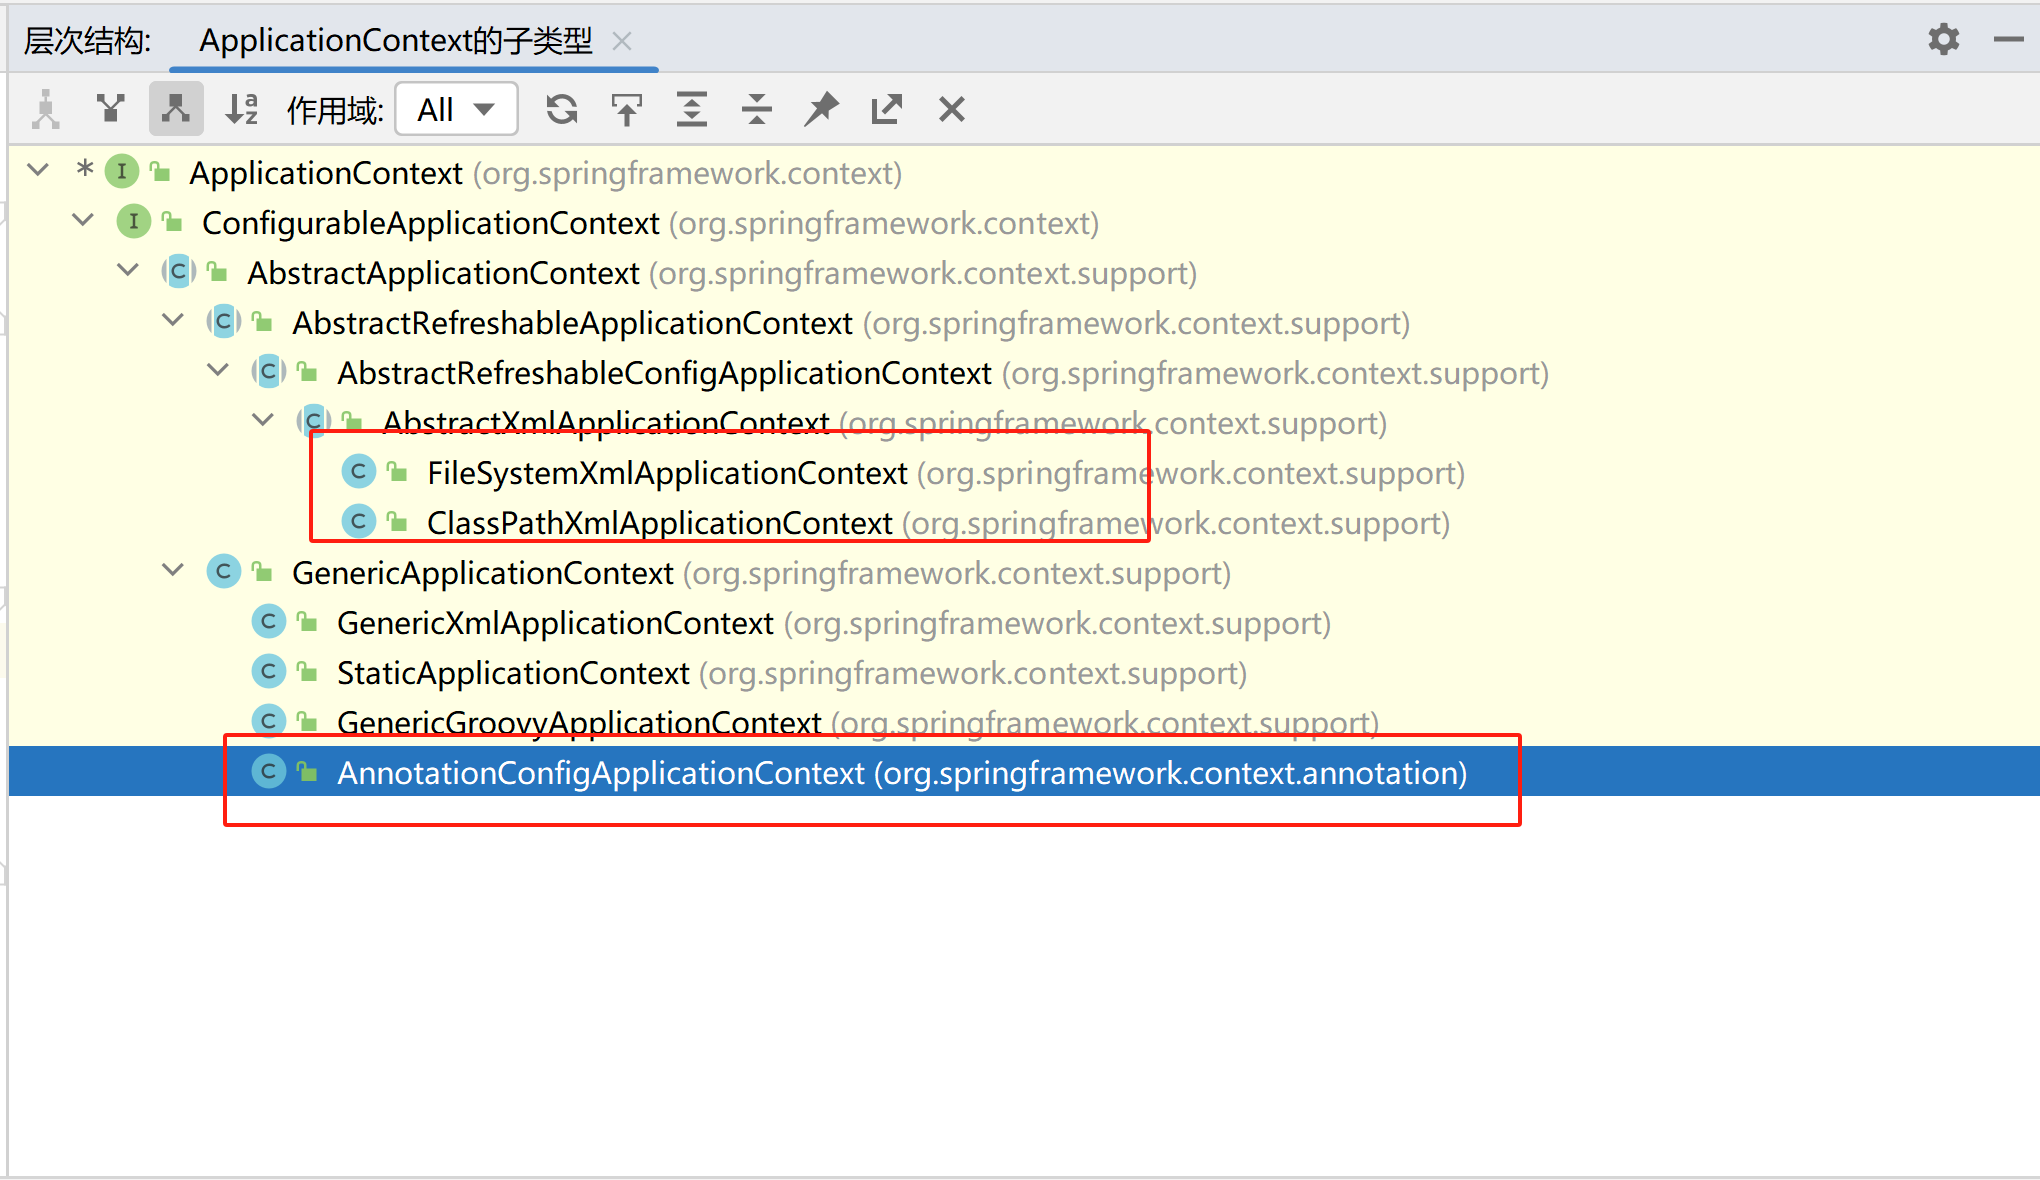Viewport: 2040px width, 1180px height.
Task: Click class icon beside GenericApplicationContext
Action: pyautogui.click(x=224, y=571)
